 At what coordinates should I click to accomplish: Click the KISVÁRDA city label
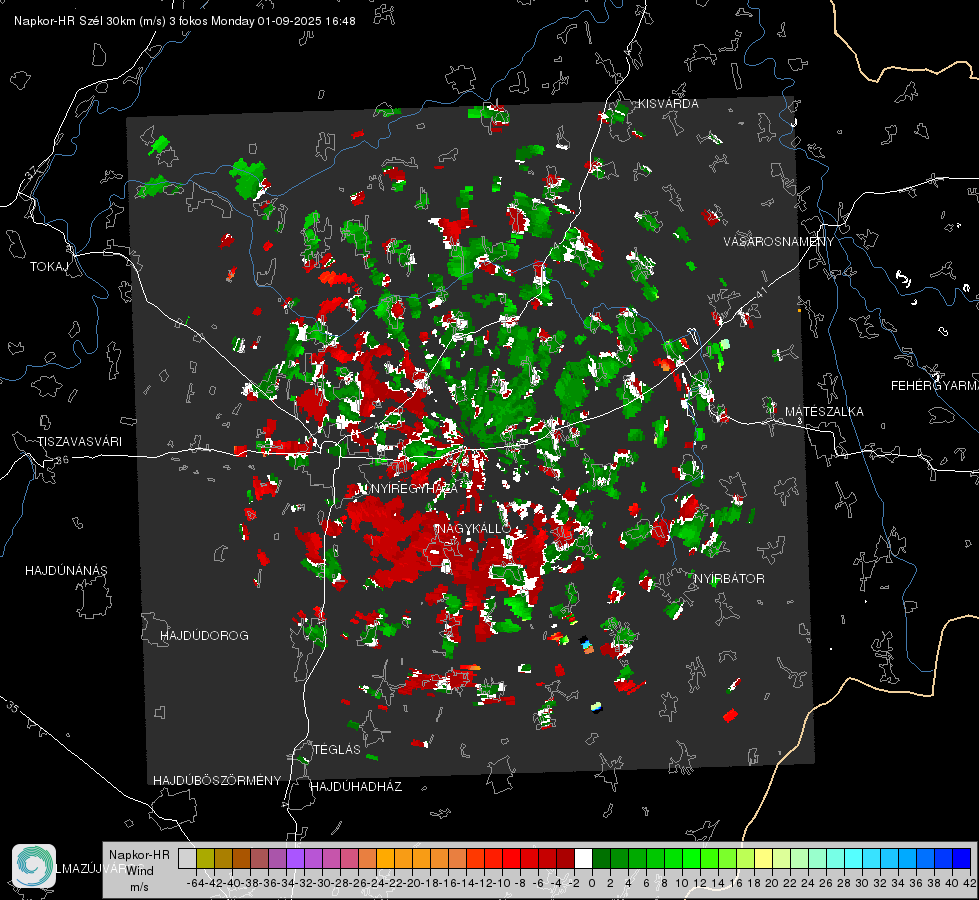coord(668,104)
